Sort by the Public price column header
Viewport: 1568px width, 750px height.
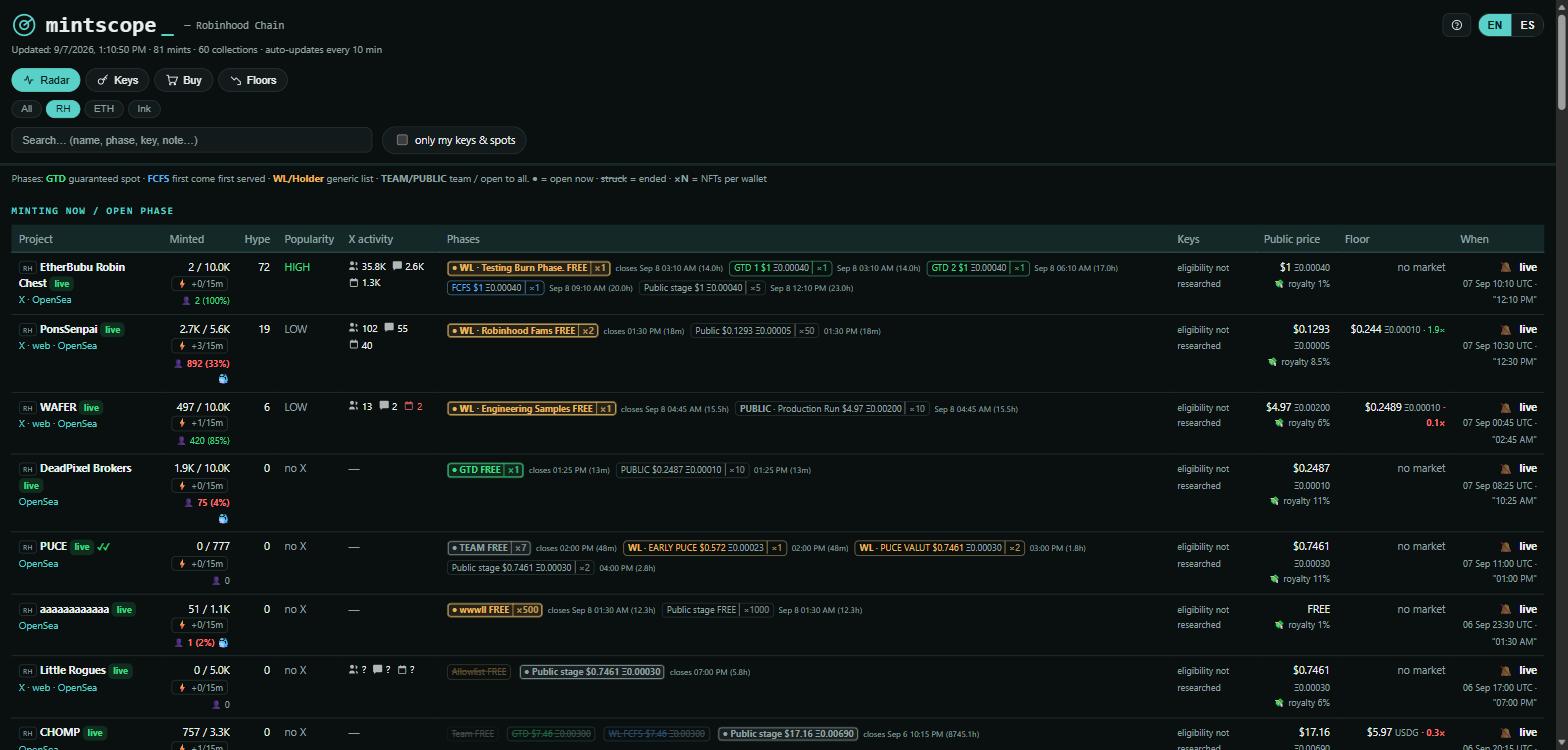coord(1291,239)
